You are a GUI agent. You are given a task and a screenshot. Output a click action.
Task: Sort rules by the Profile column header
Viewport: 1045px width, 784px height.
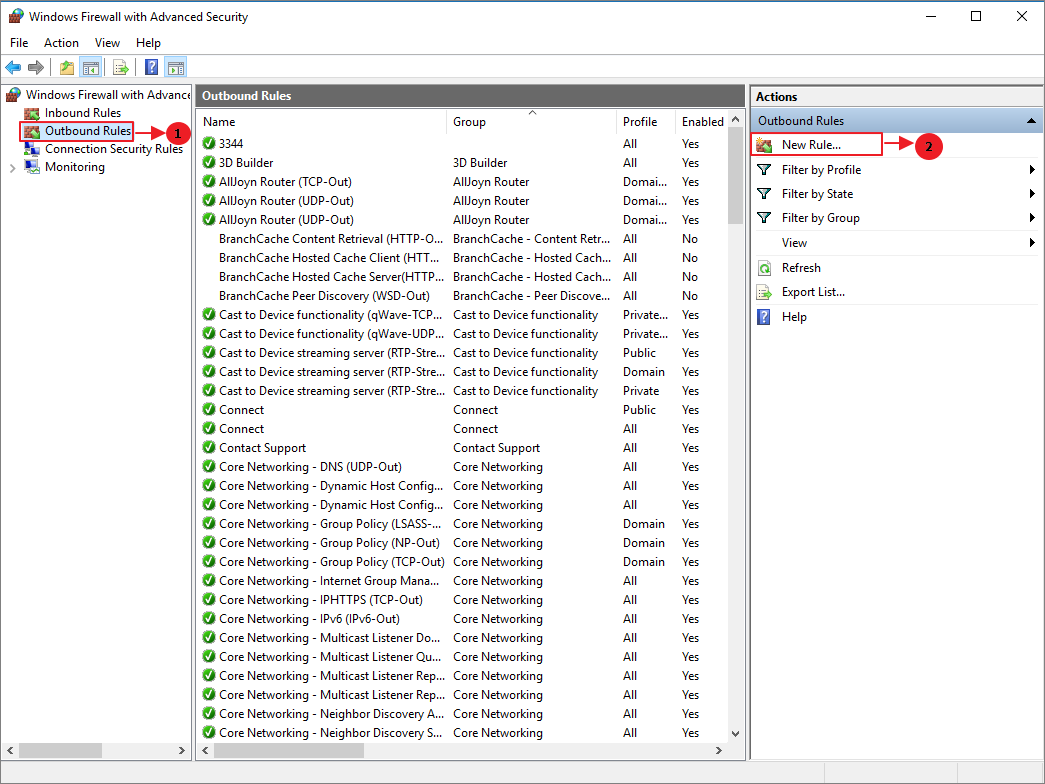pyautogui.click(x=646, y=122)
